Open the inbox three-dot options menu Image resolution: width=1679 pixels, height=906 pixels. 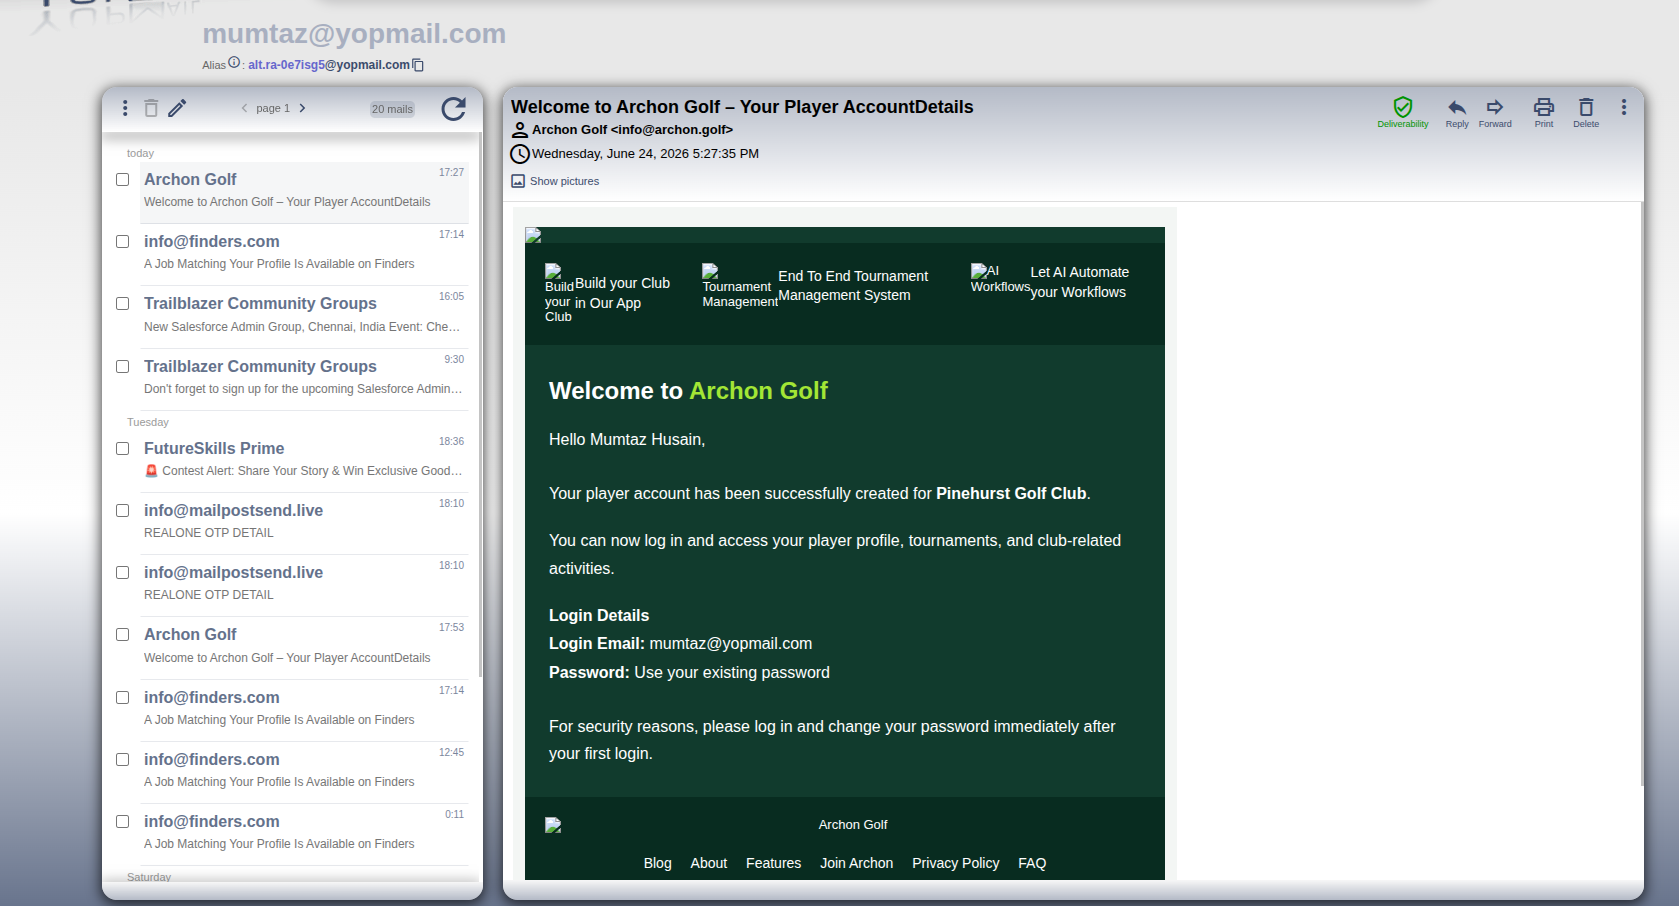pos(125,108)
